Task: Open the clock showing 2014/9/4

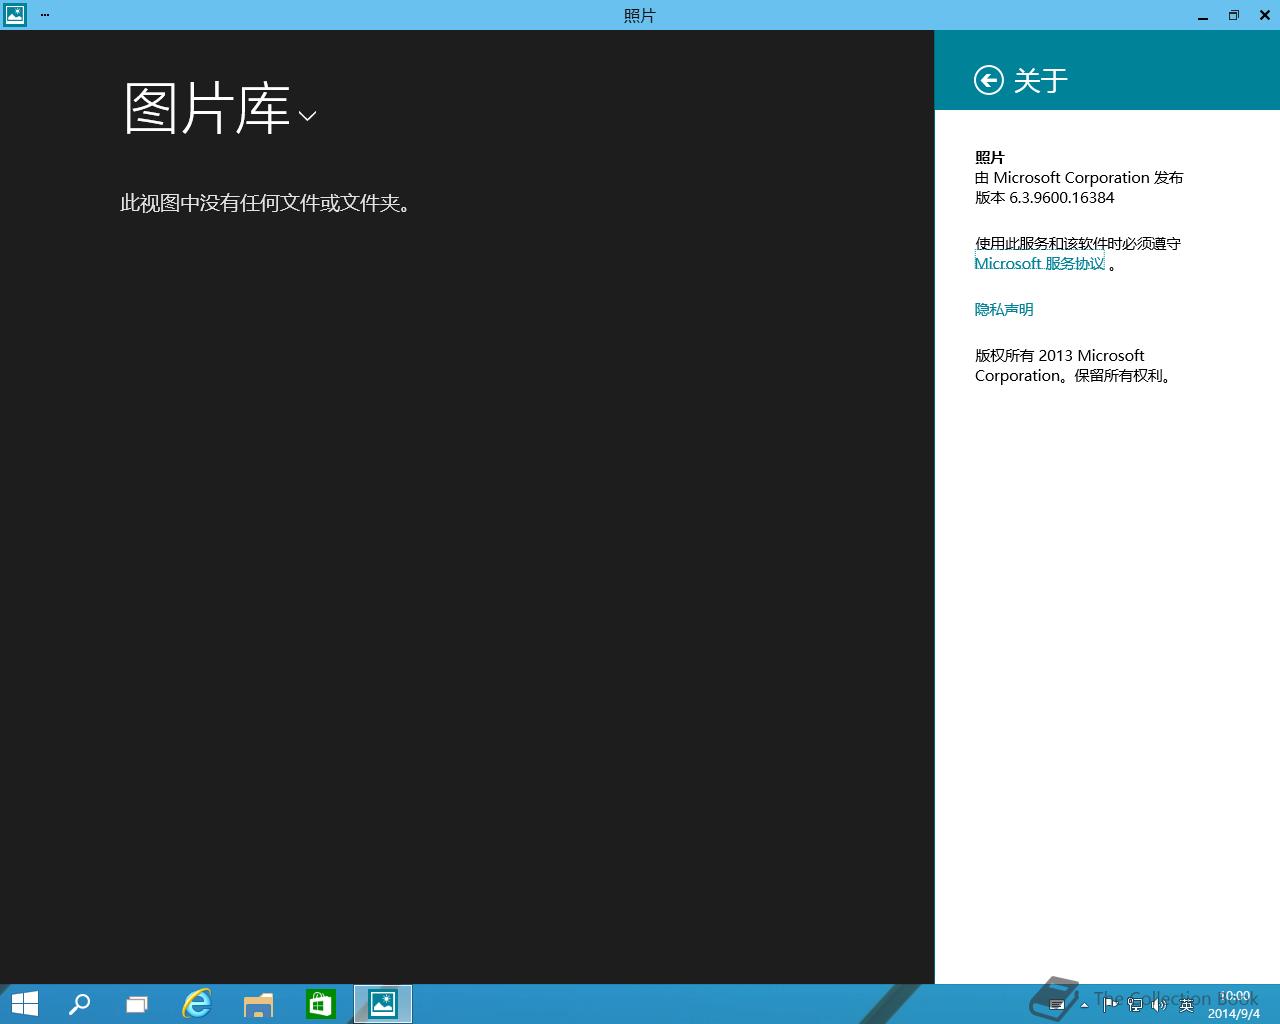Action: pyautogui.click(x=1235, y=1005)
